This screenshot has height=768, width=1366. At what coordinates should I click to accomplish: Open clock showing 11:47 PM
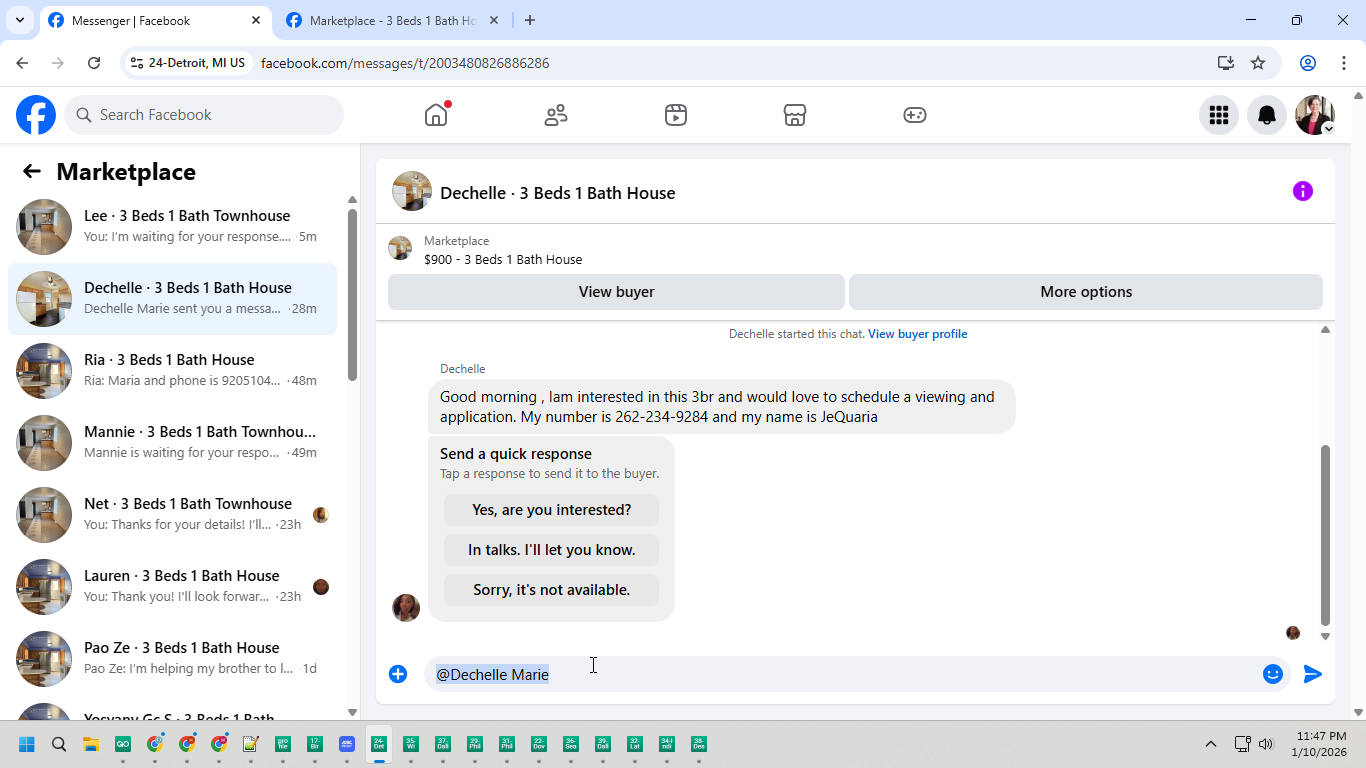coord(1320,744)
